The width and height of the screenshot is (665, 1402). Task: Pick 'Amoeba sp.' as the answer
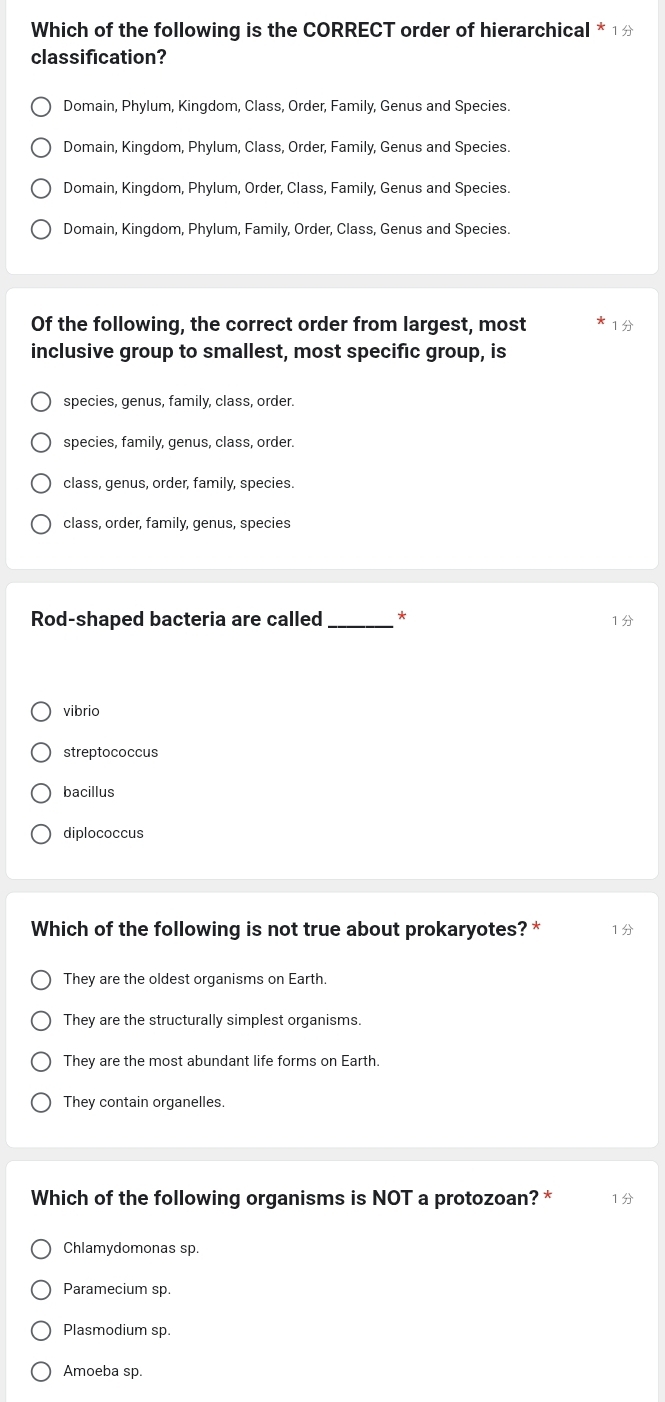(x=41, y=1371)
